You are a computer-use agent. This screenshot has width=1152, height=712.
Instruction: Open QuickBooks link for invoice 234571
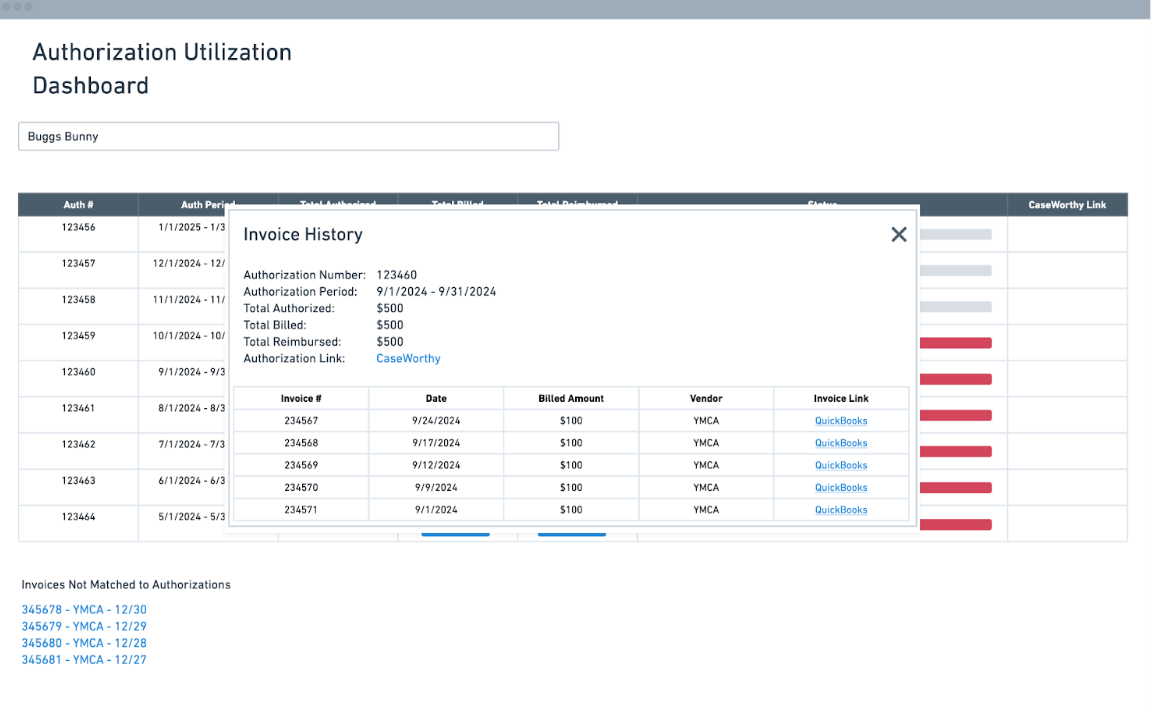[840, 509]
